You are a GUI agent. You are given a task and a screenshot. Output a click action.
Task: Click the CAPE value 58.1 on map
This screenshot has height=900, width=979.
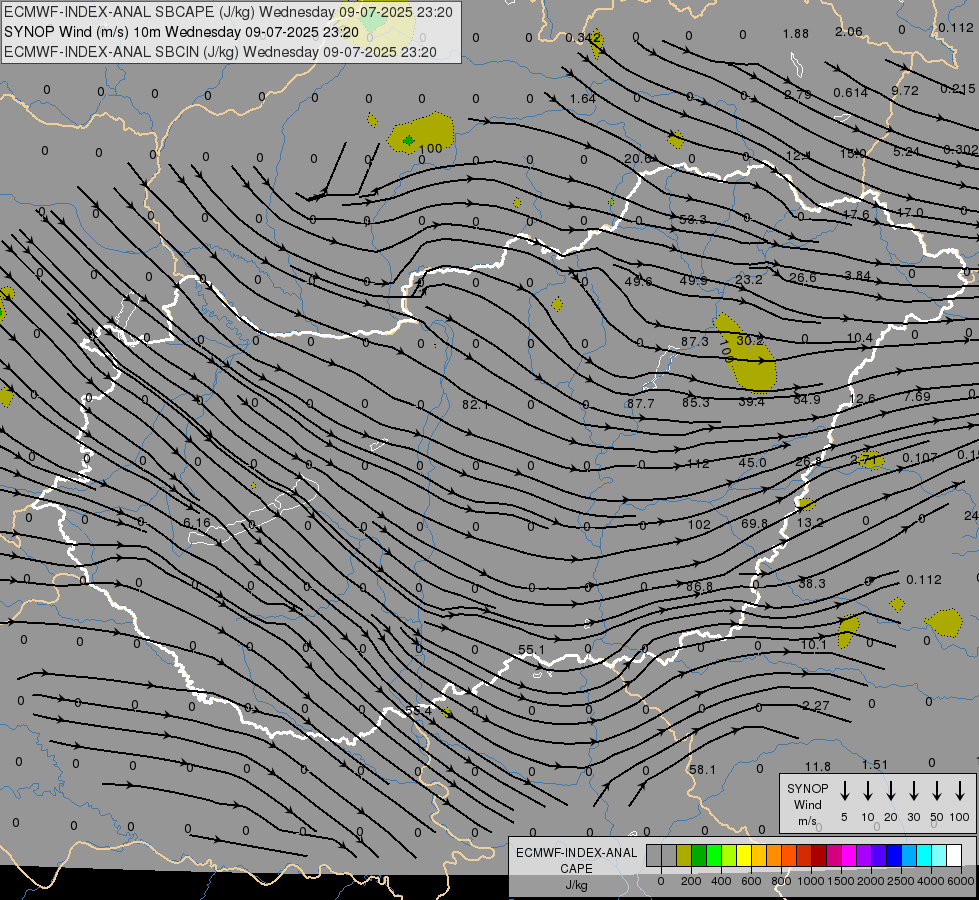pos(702,769)
